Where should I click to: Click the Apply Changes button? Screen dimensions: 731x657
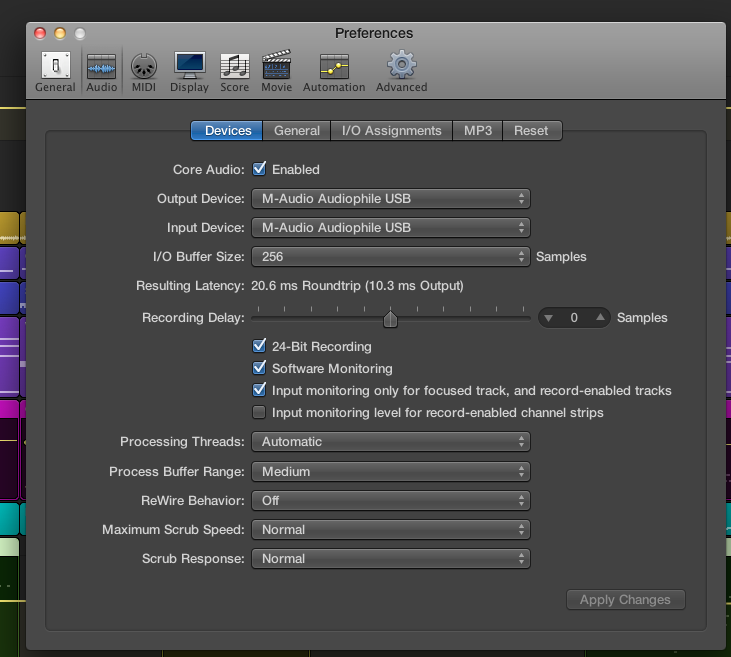[626, 600]
